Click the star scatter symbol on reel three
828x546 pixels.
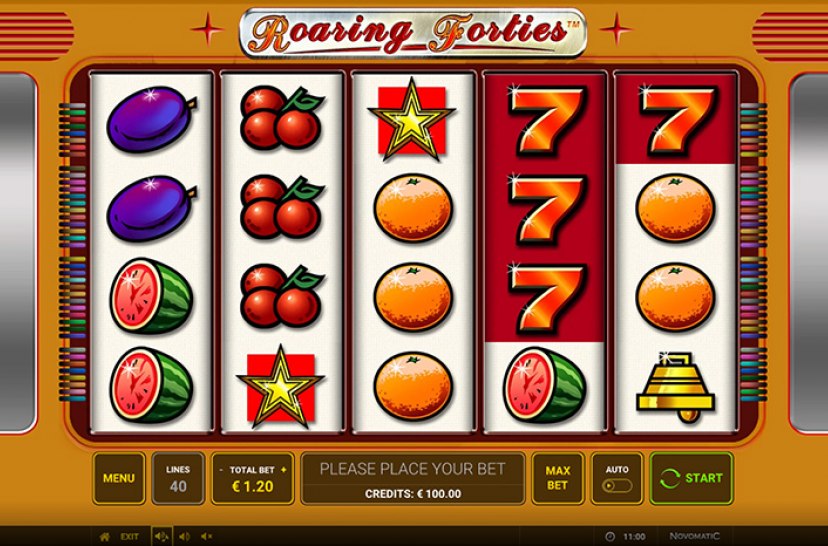(x=411, y=119)
